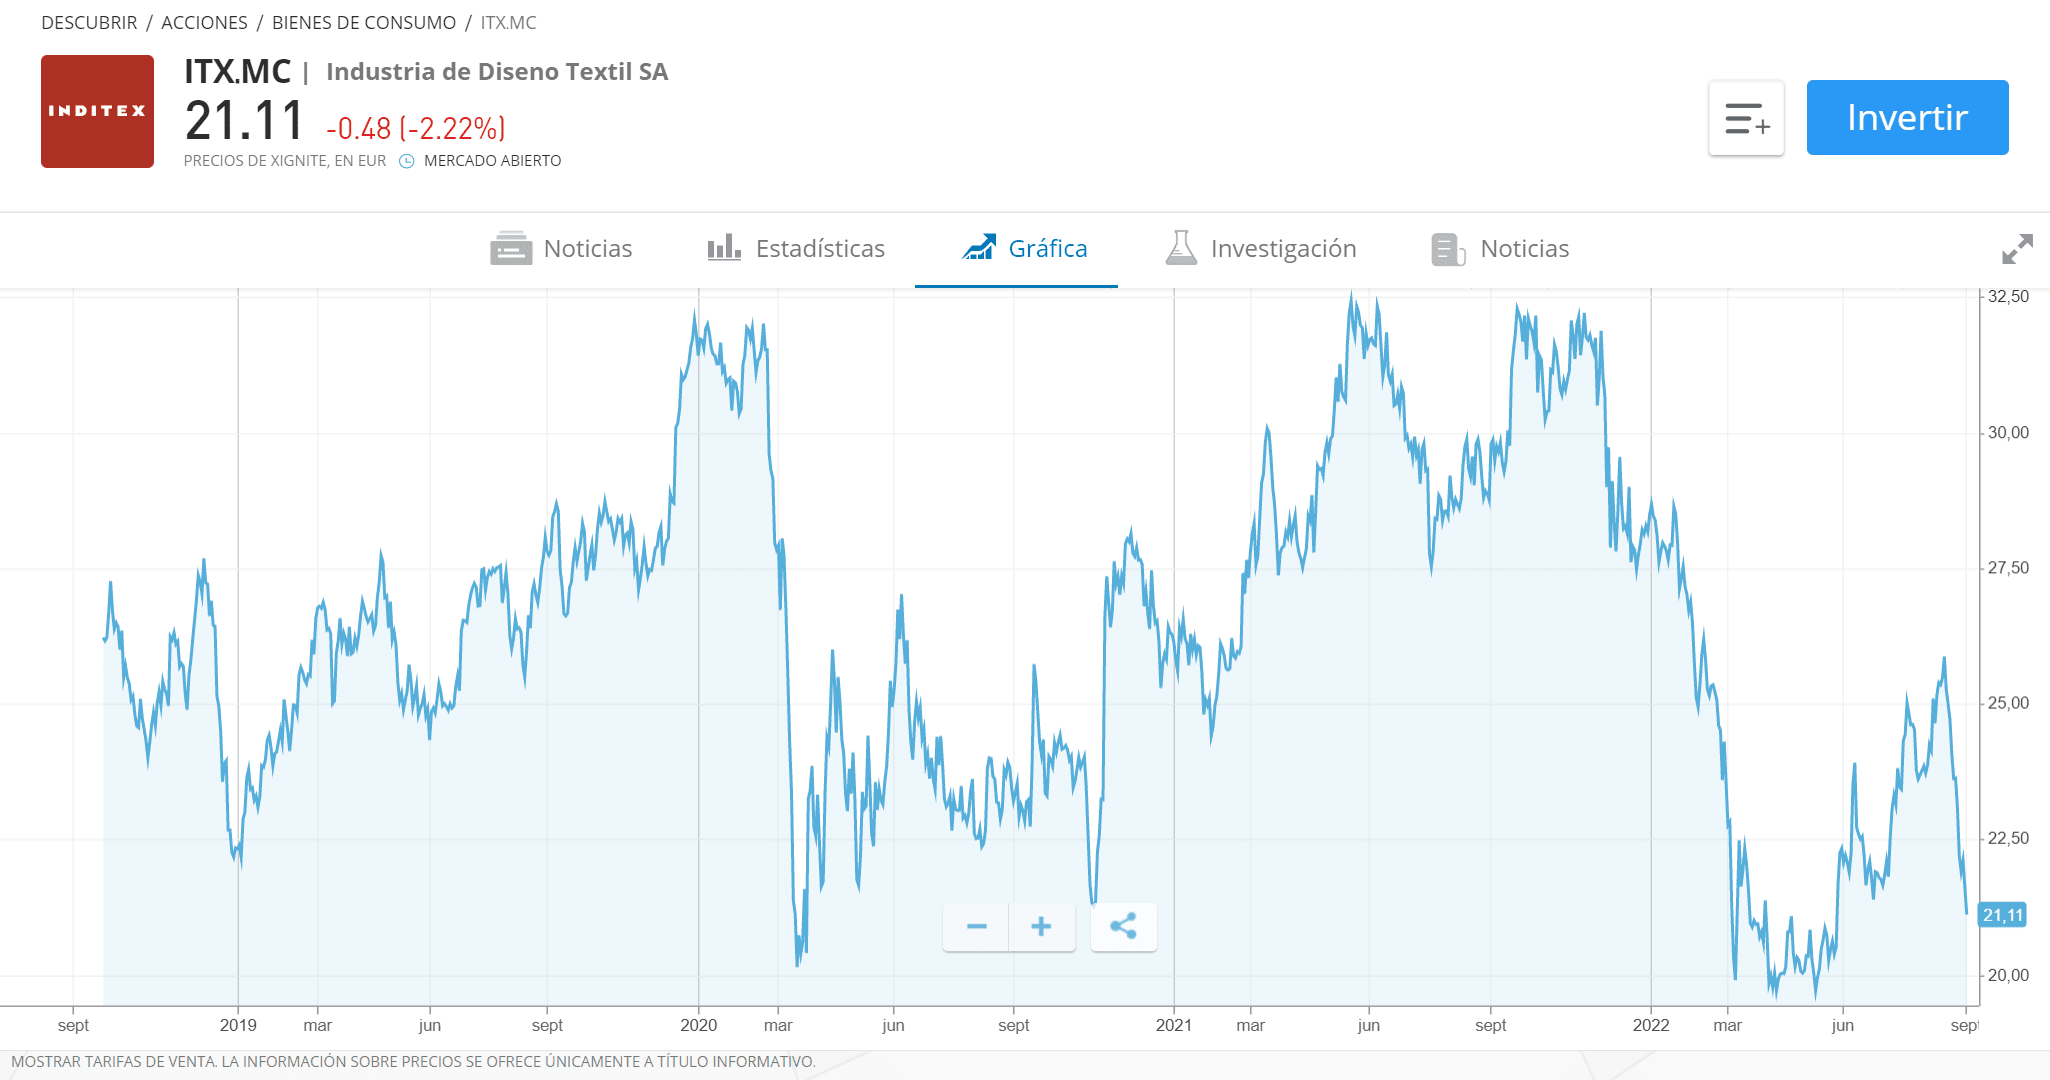Open the chart sharing options
This screenshot has width=2050, height=1080.
pos(1123,927)
